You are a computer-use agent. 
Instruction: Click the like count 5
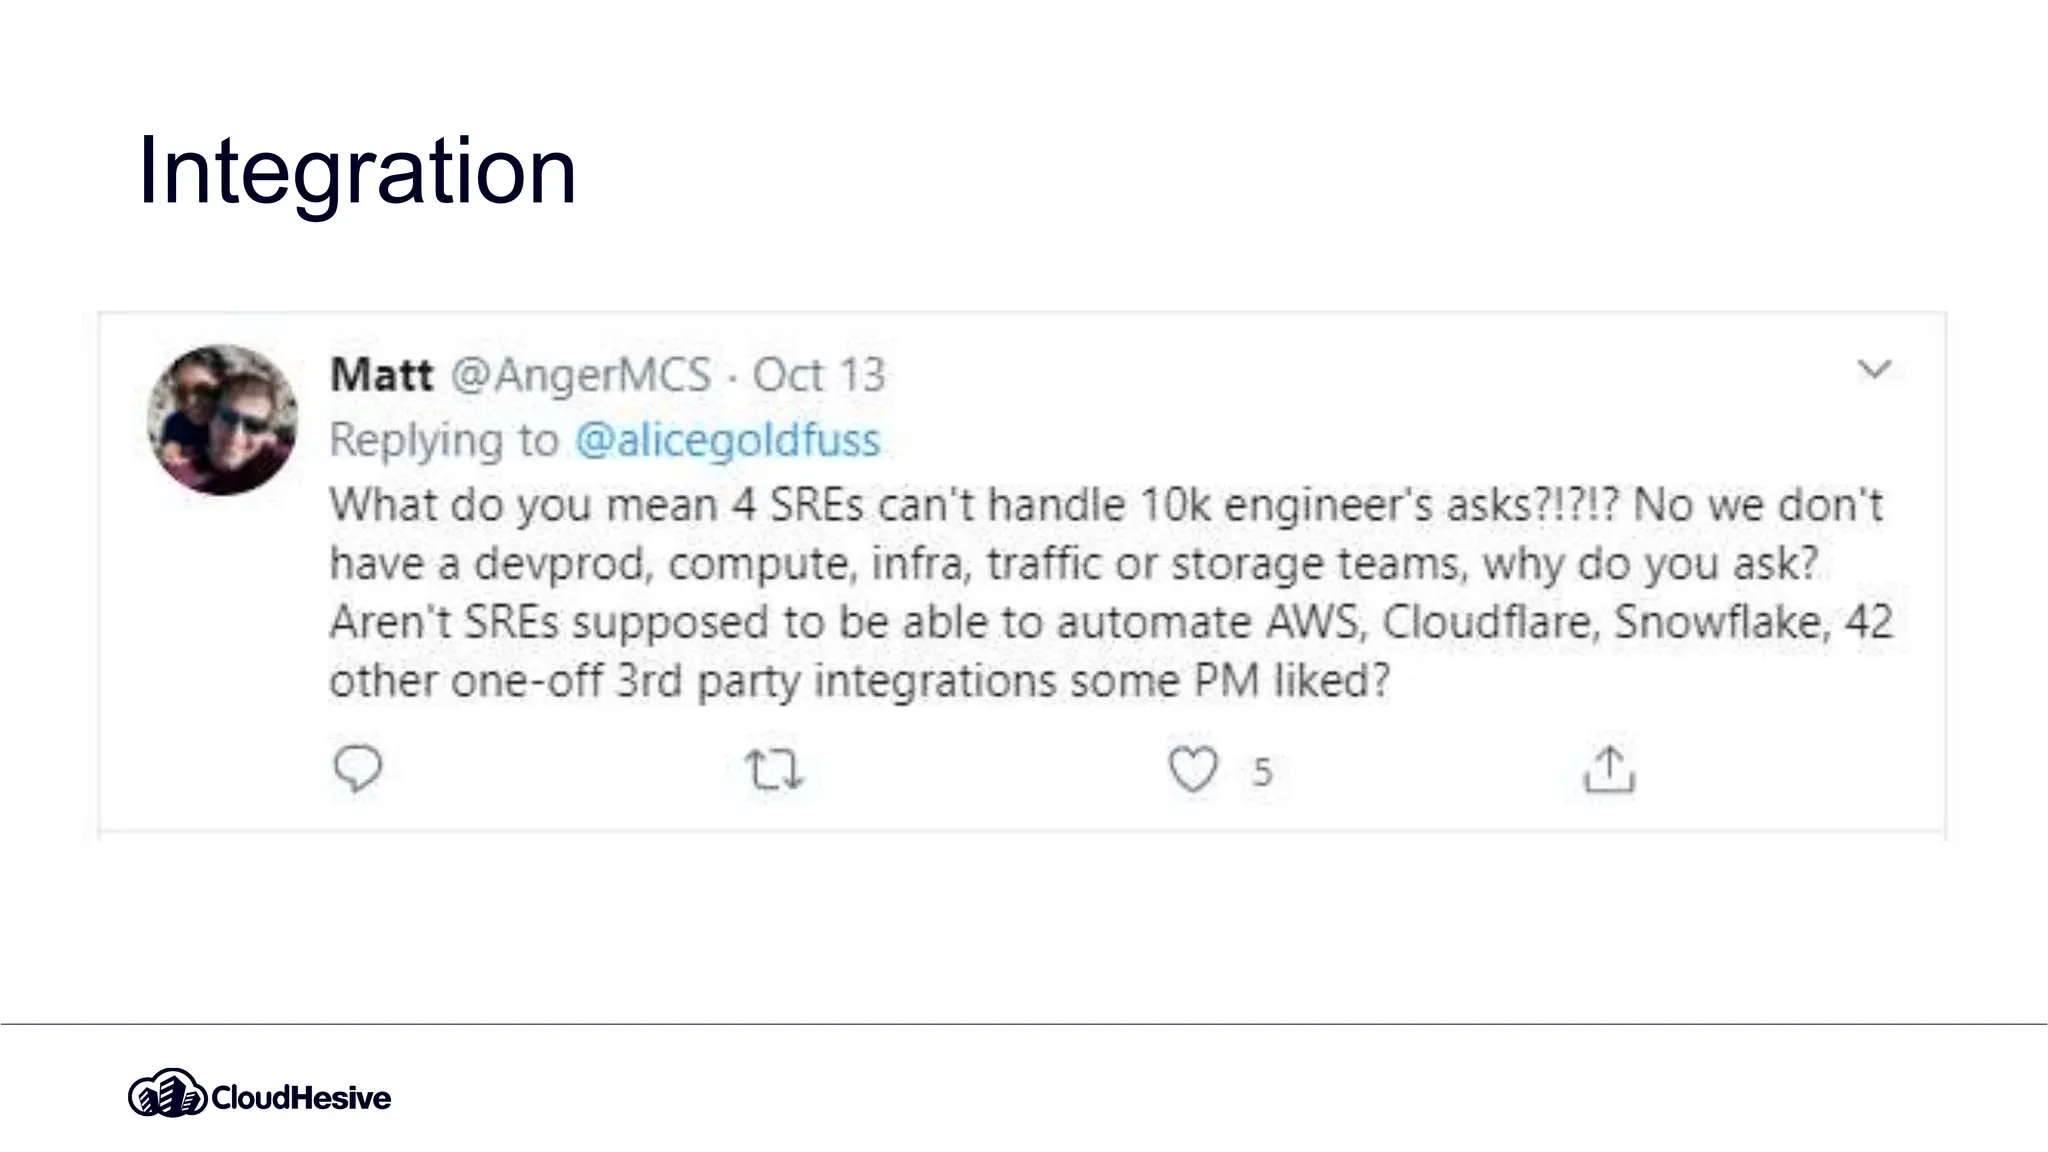(x=1262, y=771)
